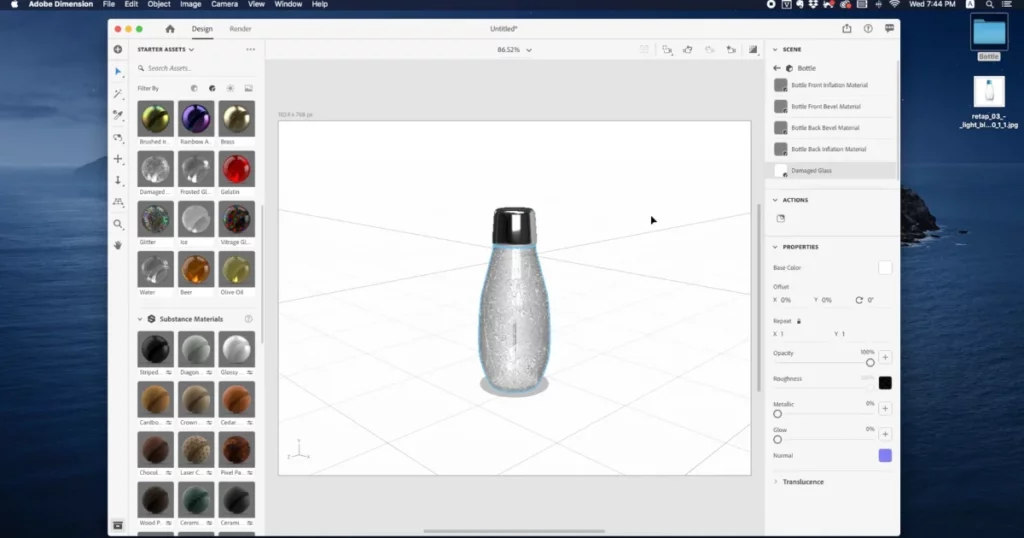The height and width of the screenshot is (538, 1024).
Task: Open Spotlight search in menu bar
Action: tap(989, 4)
